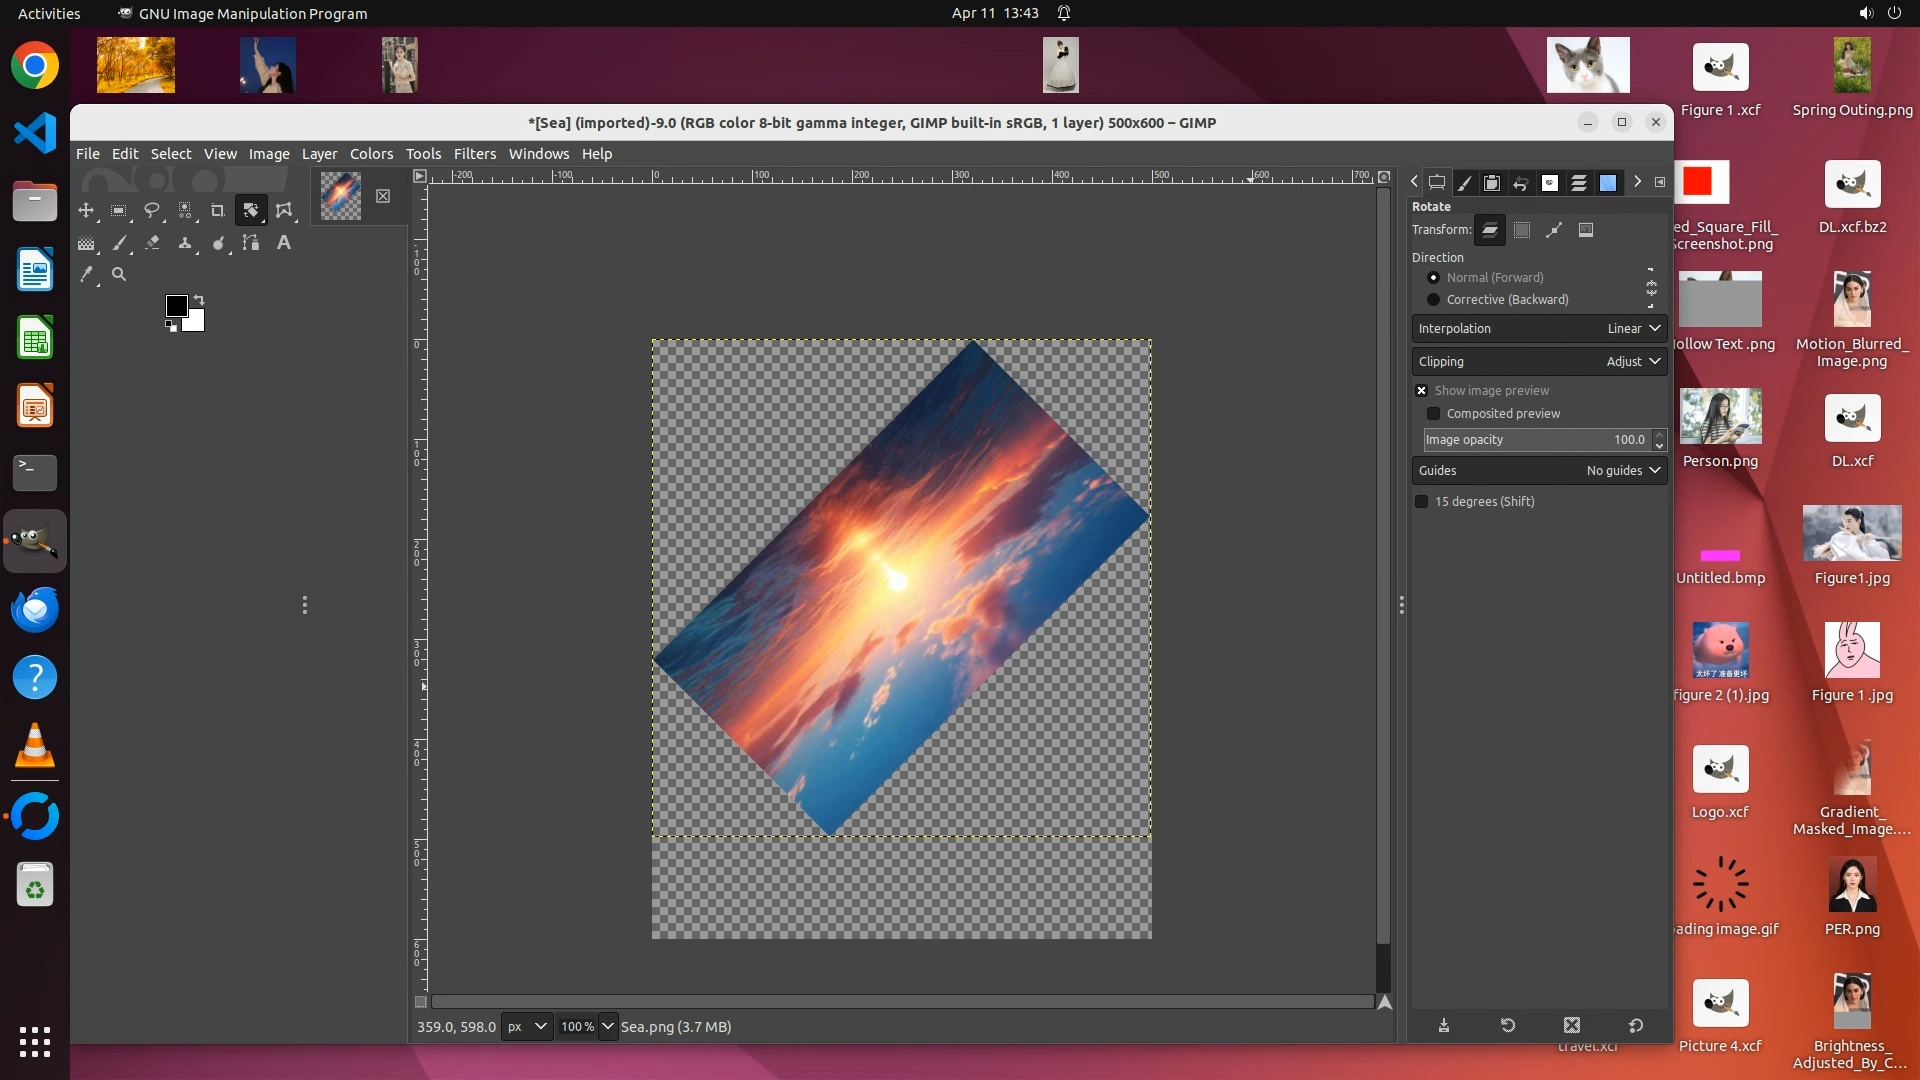Select the Crop tool
Viewport: 1920px width, 1080px height.
pos(217,210)
